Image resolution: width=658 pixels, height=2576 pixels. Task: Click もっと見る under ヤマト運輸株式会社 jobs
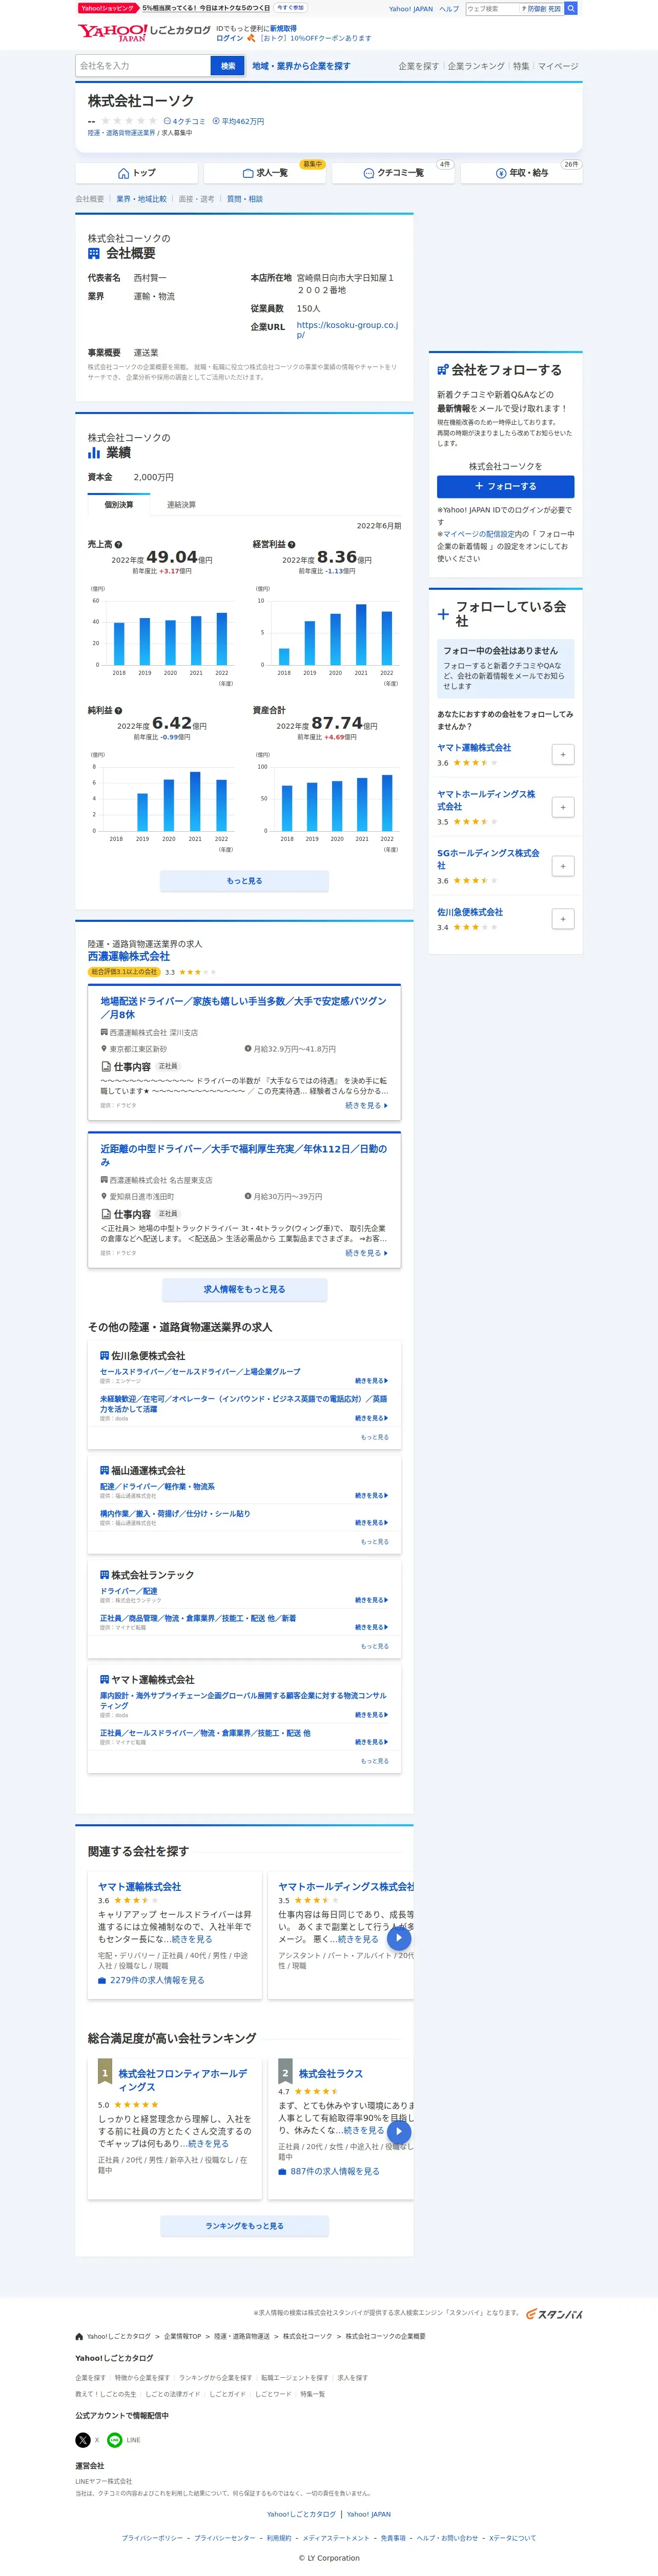(x=374, y=1761)
